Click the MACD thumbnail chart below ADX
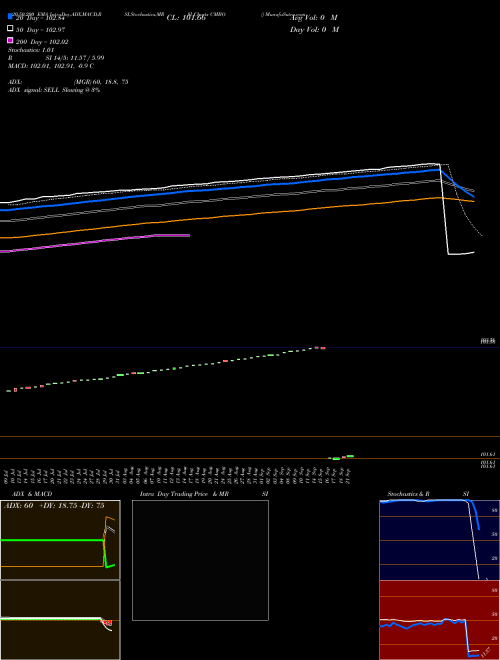 60,620
